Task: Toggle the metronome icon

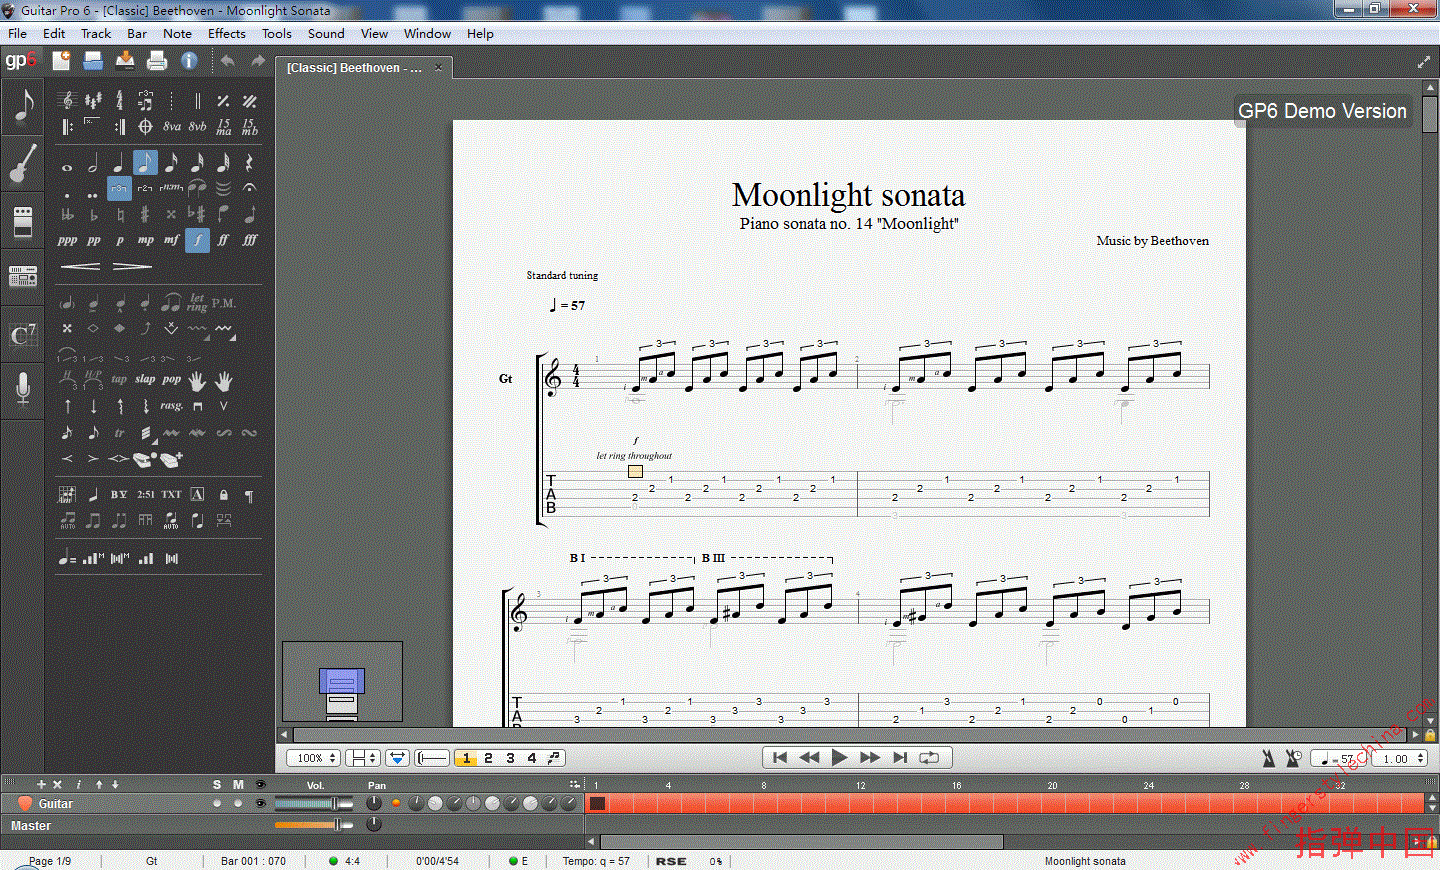Action: click(x=1268, y=759)
